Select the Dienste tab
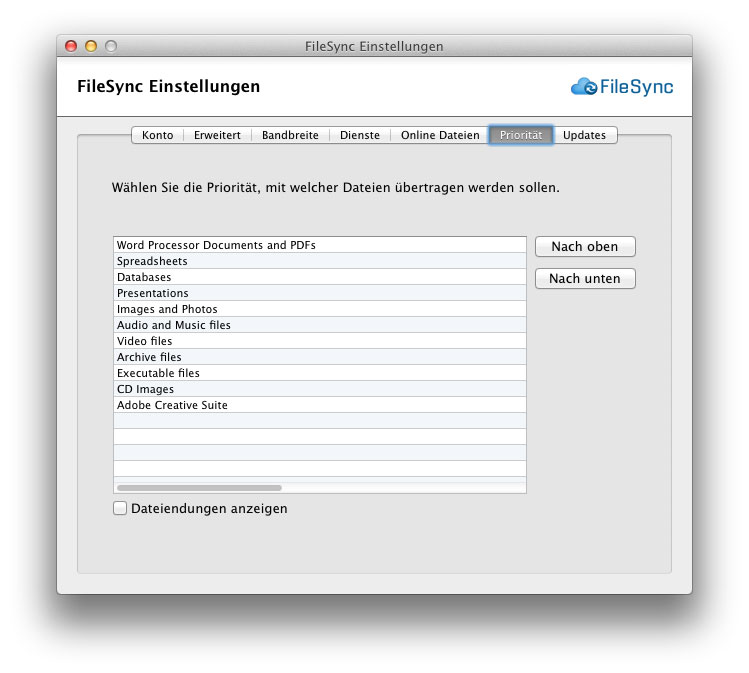The width and height of the screenshot is (749, 673). pyautogui.click(x=360, y=135)
